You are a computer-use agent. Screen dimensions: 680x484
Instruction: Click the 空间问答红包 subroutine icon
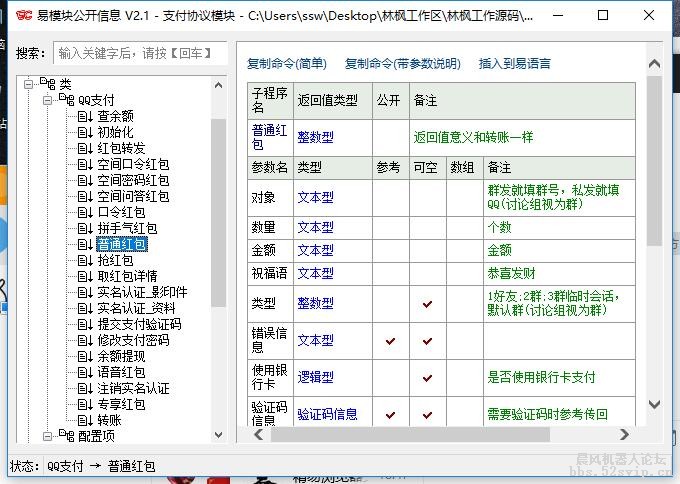coord(85,196)
